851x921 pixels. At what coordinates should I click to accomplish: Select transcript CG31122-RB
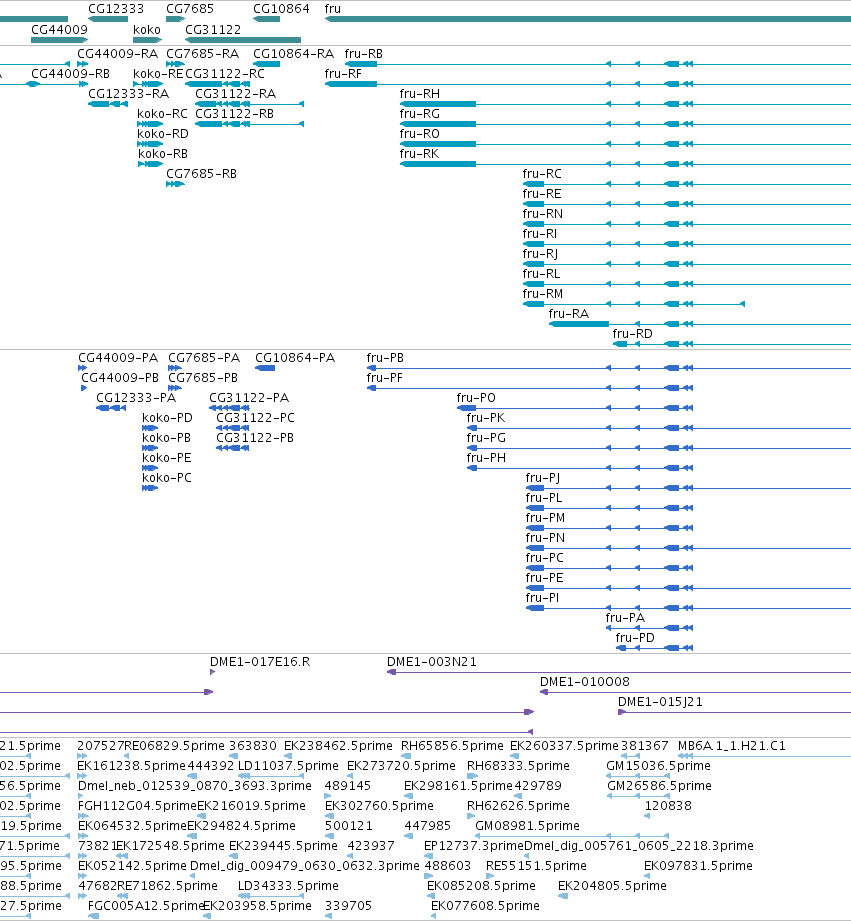[234, 114]
